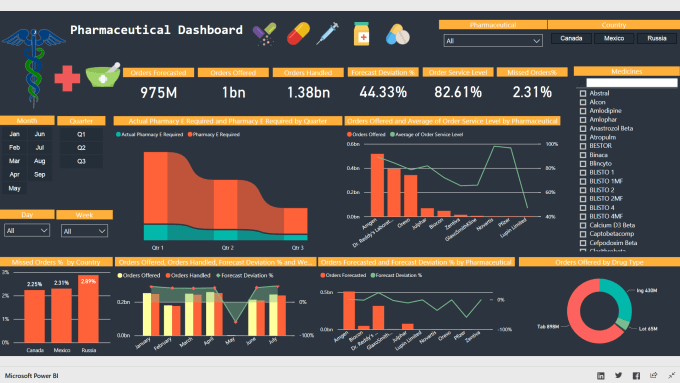Select month Sep slicer
This screenshot has width=680, height=383.
pos(39,175)
